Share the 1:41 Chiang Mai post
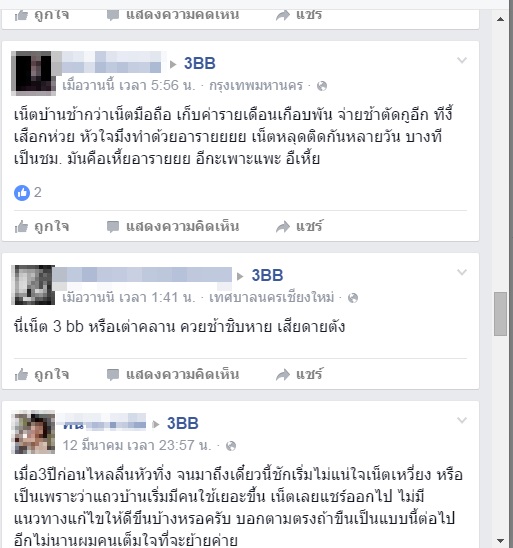Viewport: 513px width, 548px height. [x=299, y=374]
